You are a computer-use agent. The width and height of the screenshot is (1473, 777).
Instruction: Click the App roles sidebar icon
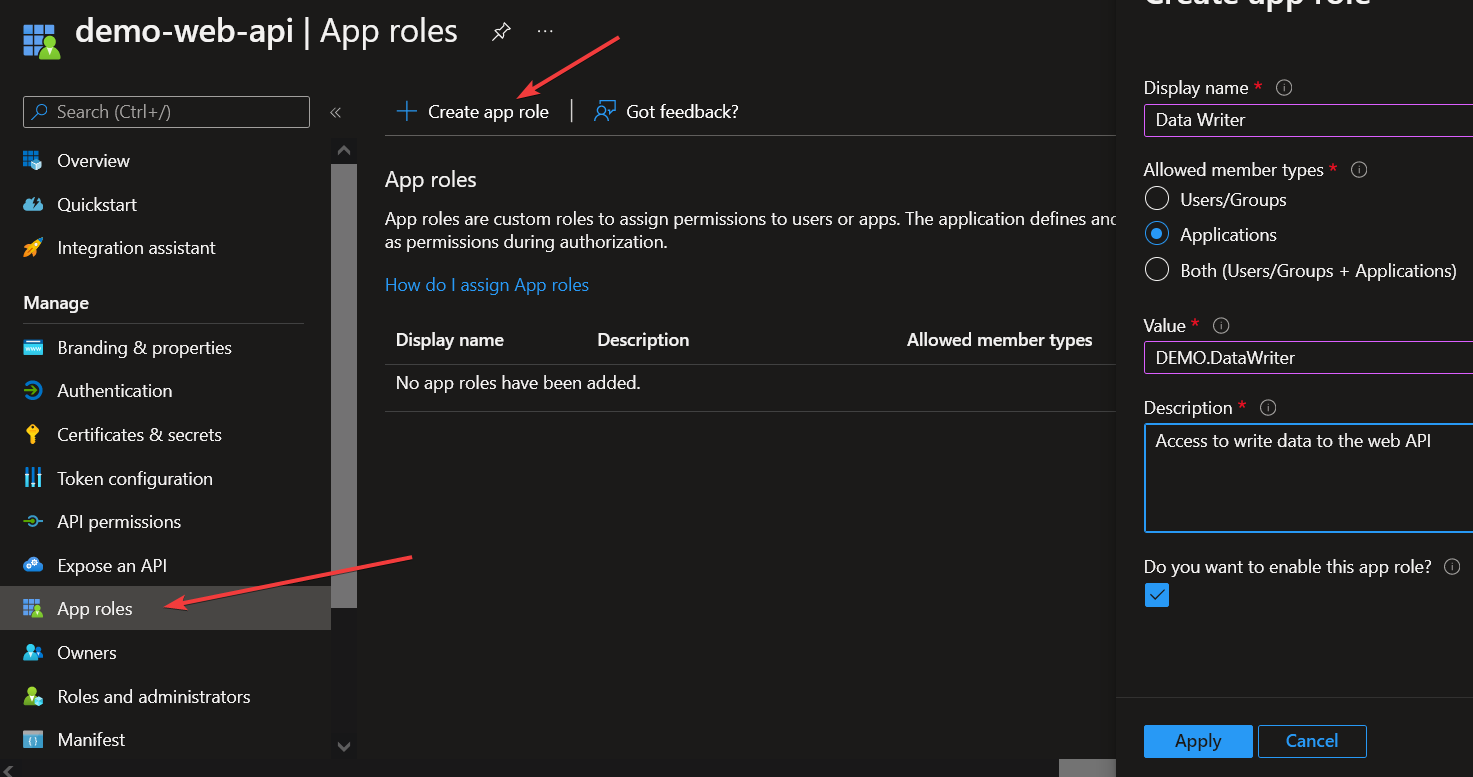point(33,609)
